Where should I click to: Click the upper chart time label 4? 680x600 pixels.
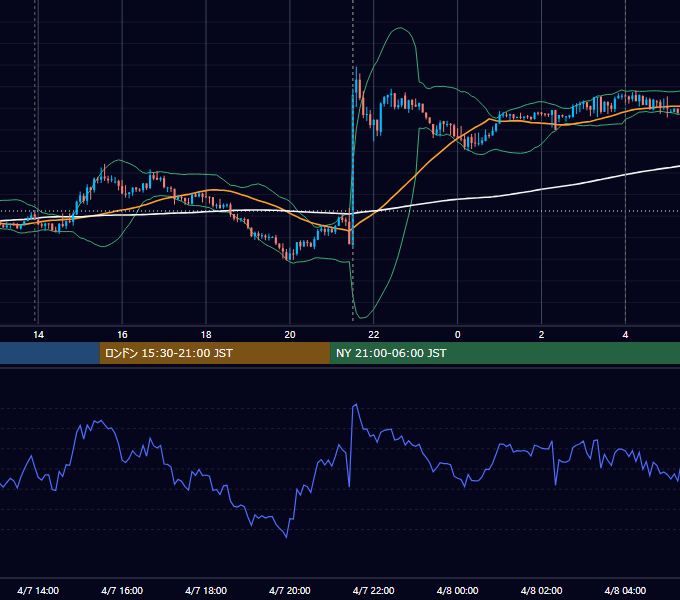click(x=625, y=335)
